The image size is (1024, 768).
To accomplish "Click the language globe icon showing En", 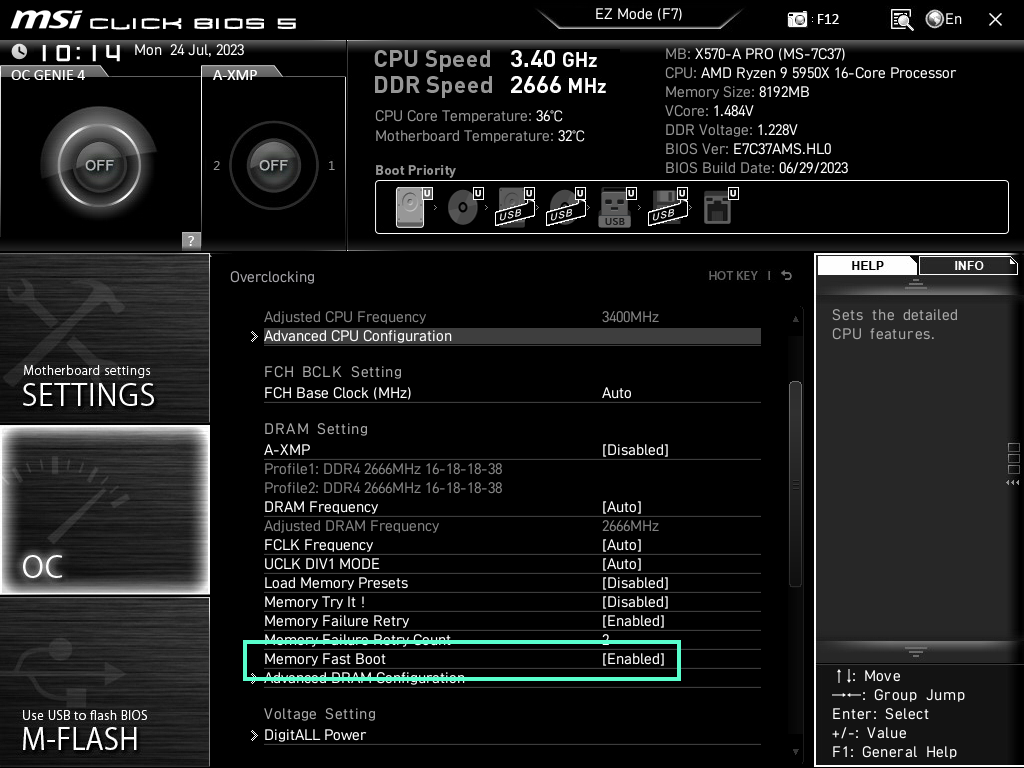I will pyautogui.click(x=941, y=19).
